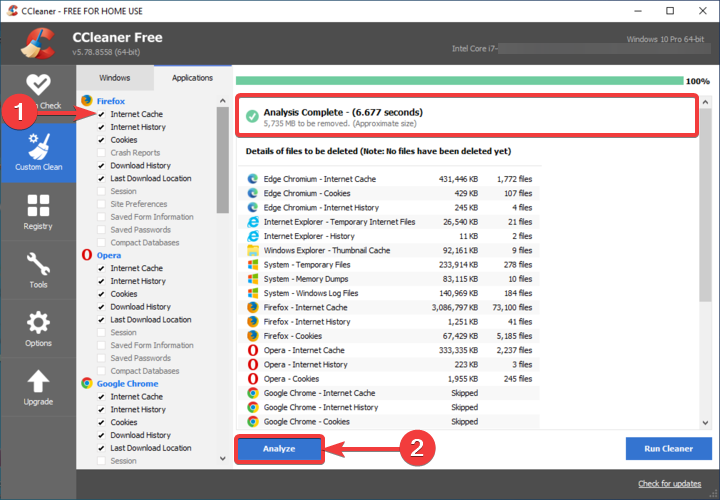This screenshot has height=500, width=720.
Task: Uncheck Google Chrome Last Download Location checkbox
Action: pyautogui.click(x=101, y=448)
